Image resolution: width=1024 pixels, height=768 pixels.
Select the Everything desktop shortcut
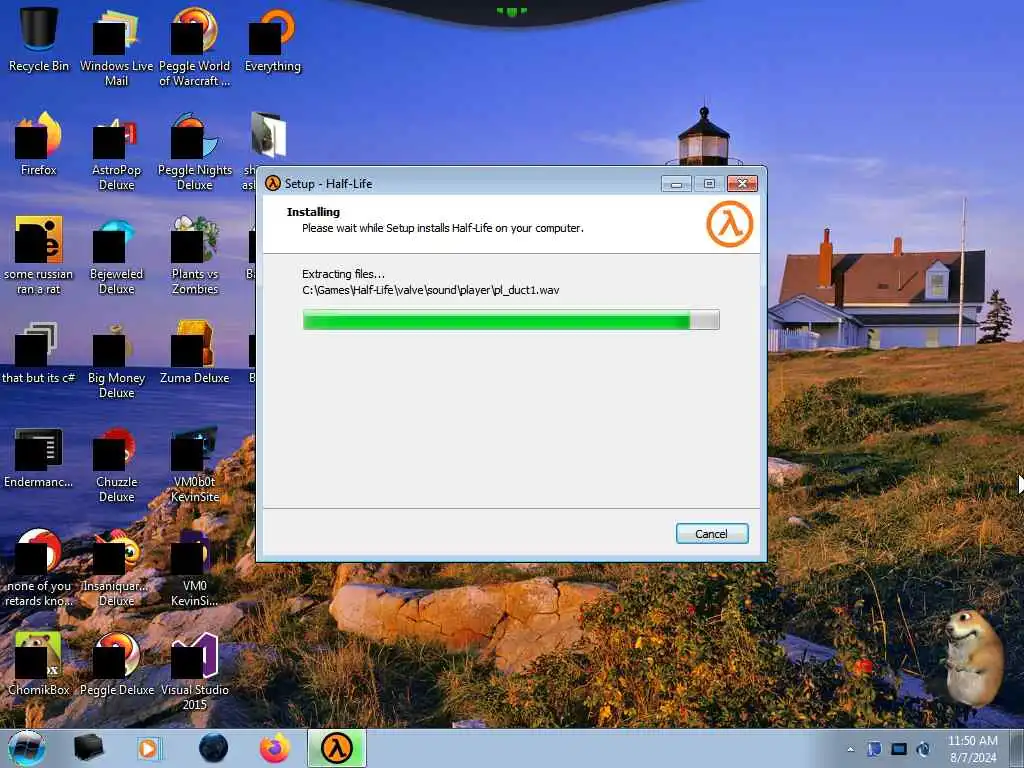[272, 39]
